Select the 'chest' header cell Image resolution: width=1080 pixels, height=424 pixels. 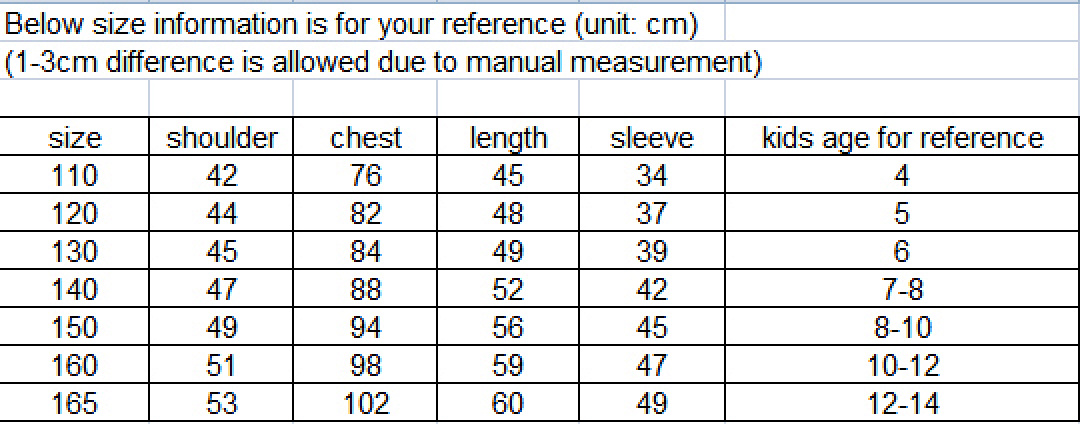(365, 138)
